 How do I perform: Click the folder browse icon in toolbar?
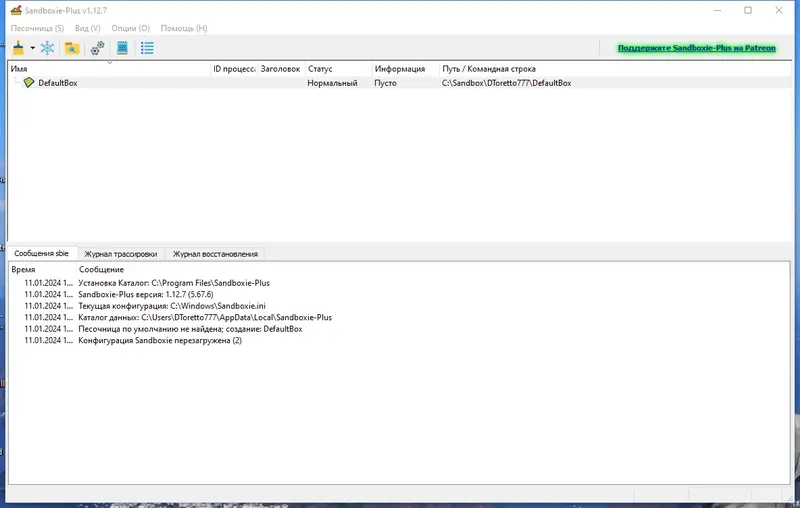click(72, 48)
